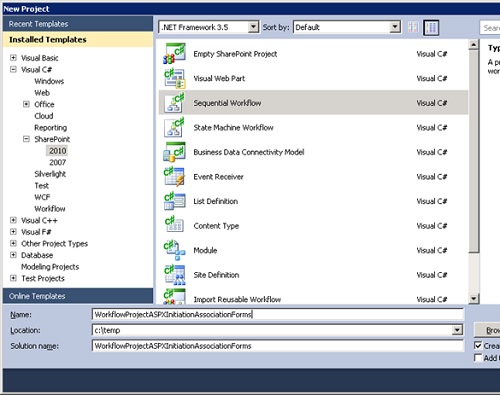
Task: Select SharePoint 2007 templates
Action: pyautogui.click(x=58, y=162)
